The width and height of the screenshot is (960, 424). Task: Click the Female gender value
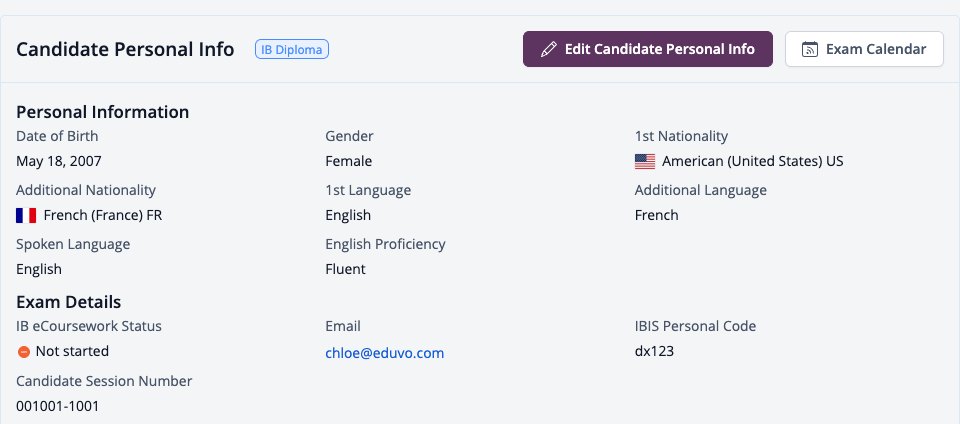[348, 162]
